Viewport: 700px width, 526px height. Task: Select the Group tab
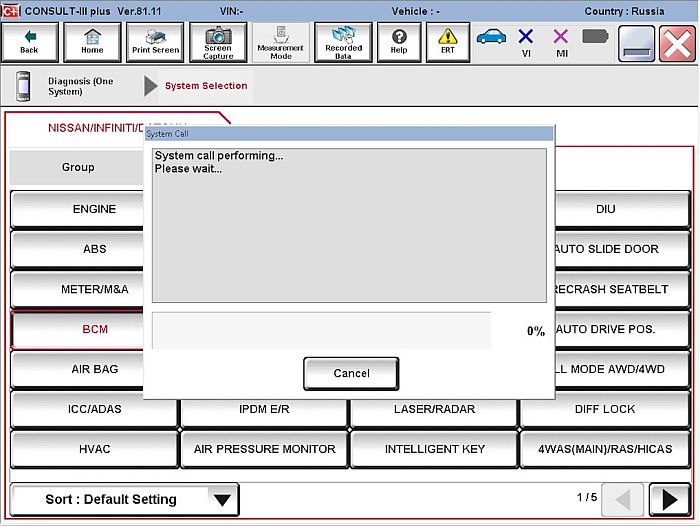pyautogui.click(x=78, y=167)
